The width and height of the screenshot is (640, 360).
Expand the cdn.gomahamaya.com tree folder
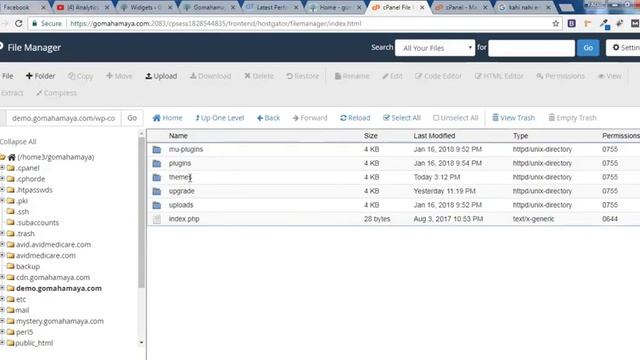click(2, 277)
